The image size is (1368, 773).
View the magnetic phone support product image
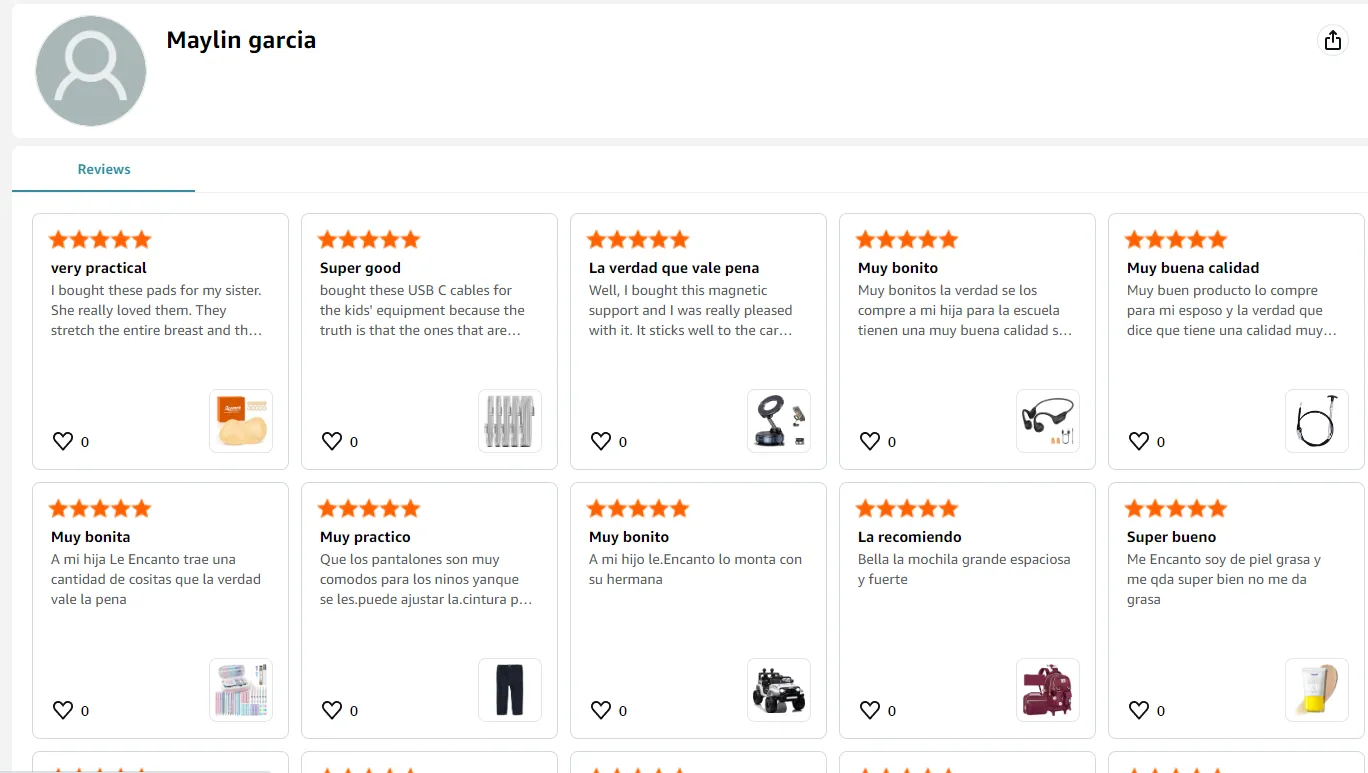[779, 421]
